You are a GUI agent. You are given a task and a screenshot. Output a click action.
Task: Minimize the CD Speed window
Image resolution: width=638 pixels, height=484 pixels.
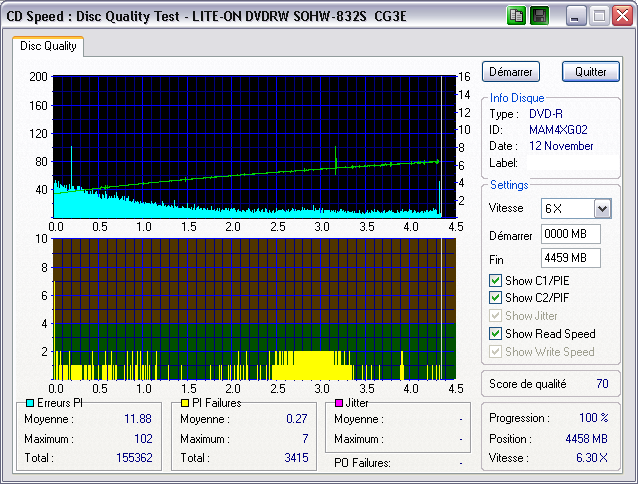click(x=575, y=16)
